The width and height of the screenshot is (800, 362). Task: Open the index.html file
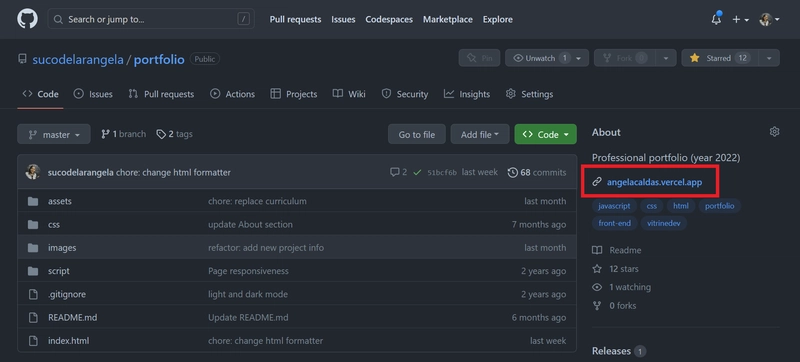(x=68, y=341)
